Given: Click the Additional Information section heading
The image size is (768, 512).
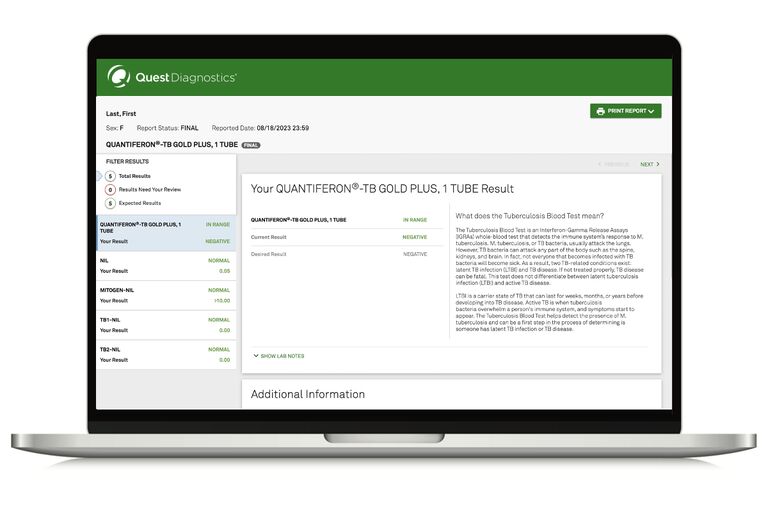Looking at the screenshot, I should [307, 394].
